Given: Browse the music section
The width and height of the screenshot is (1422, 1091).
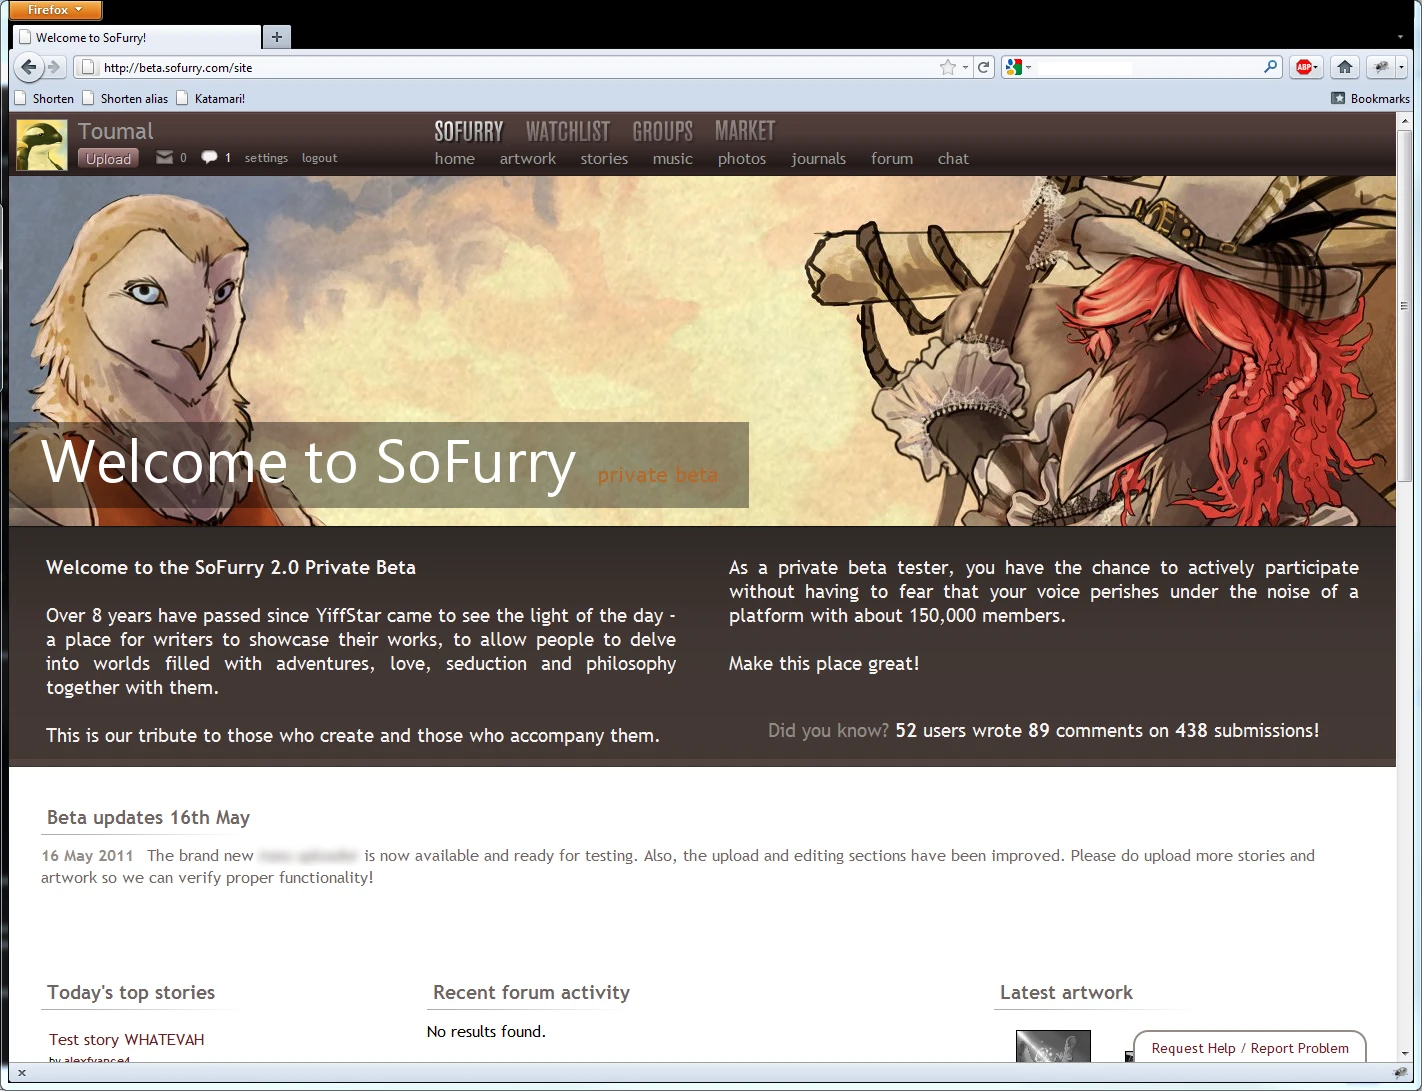Looking at the screenshot, I should click(x=673, y=158).
